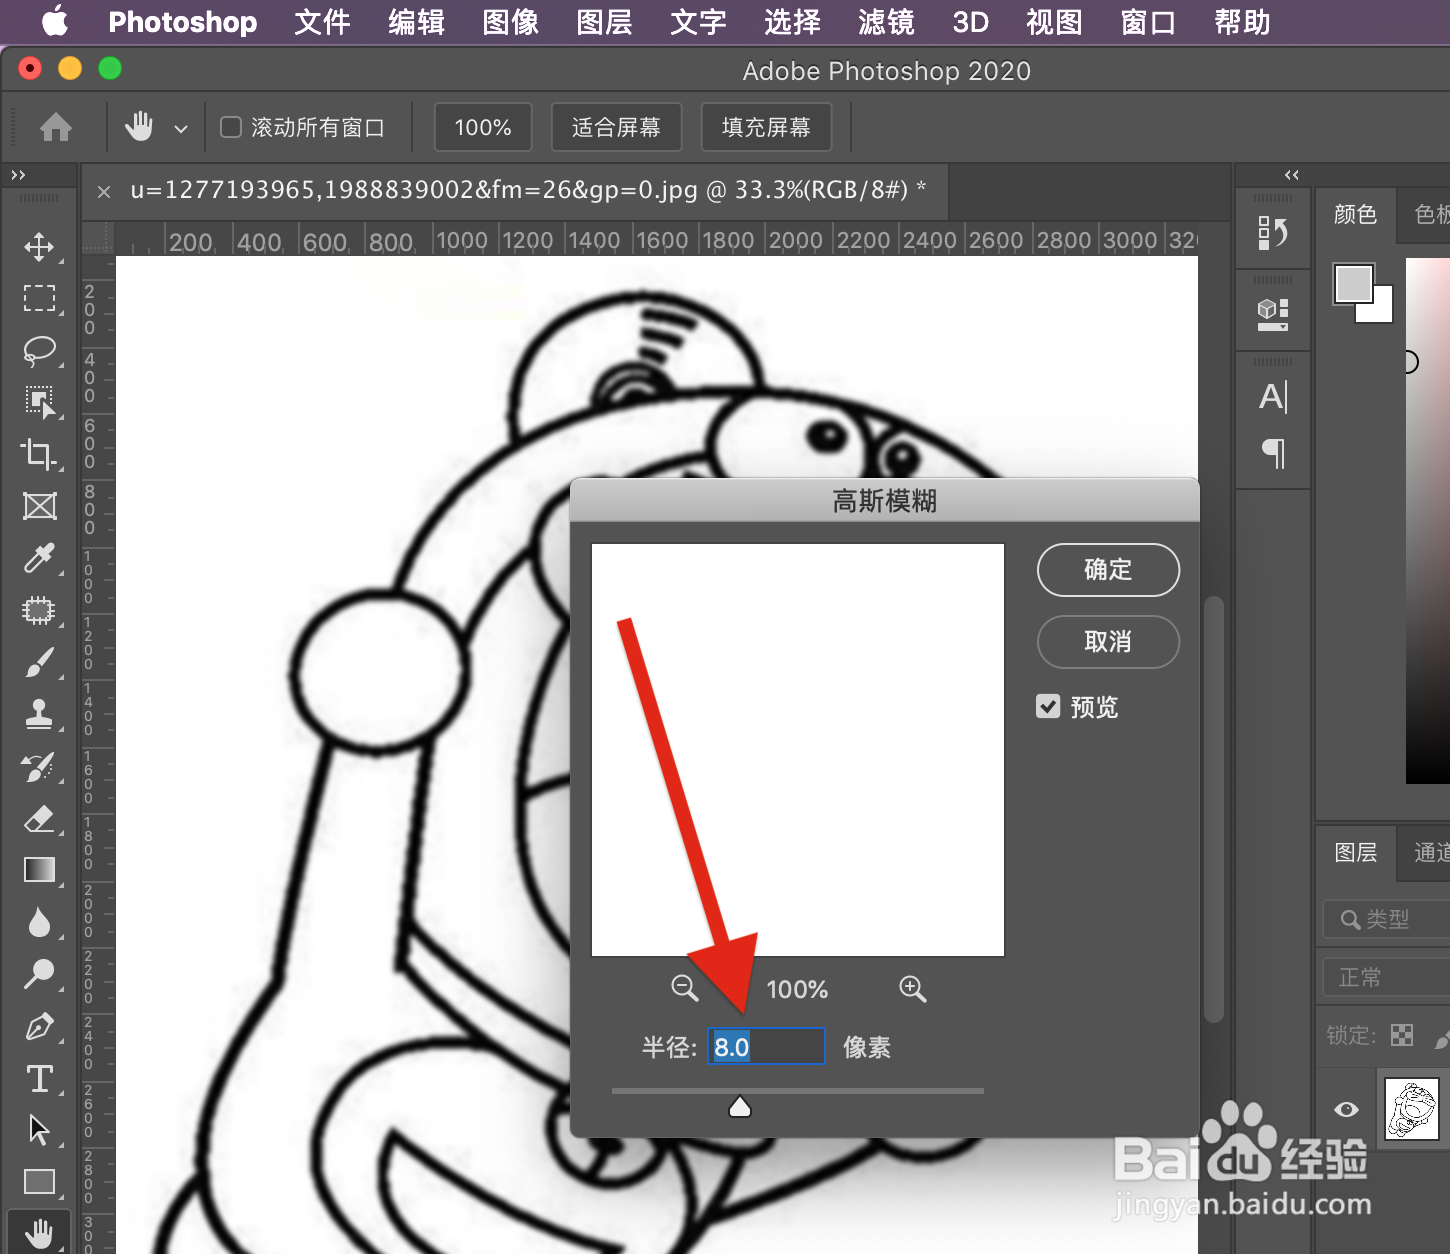The image size is (1450, 1254).
Task: Toggle layer visibility eye icon
Action: click(1347, 1109)
